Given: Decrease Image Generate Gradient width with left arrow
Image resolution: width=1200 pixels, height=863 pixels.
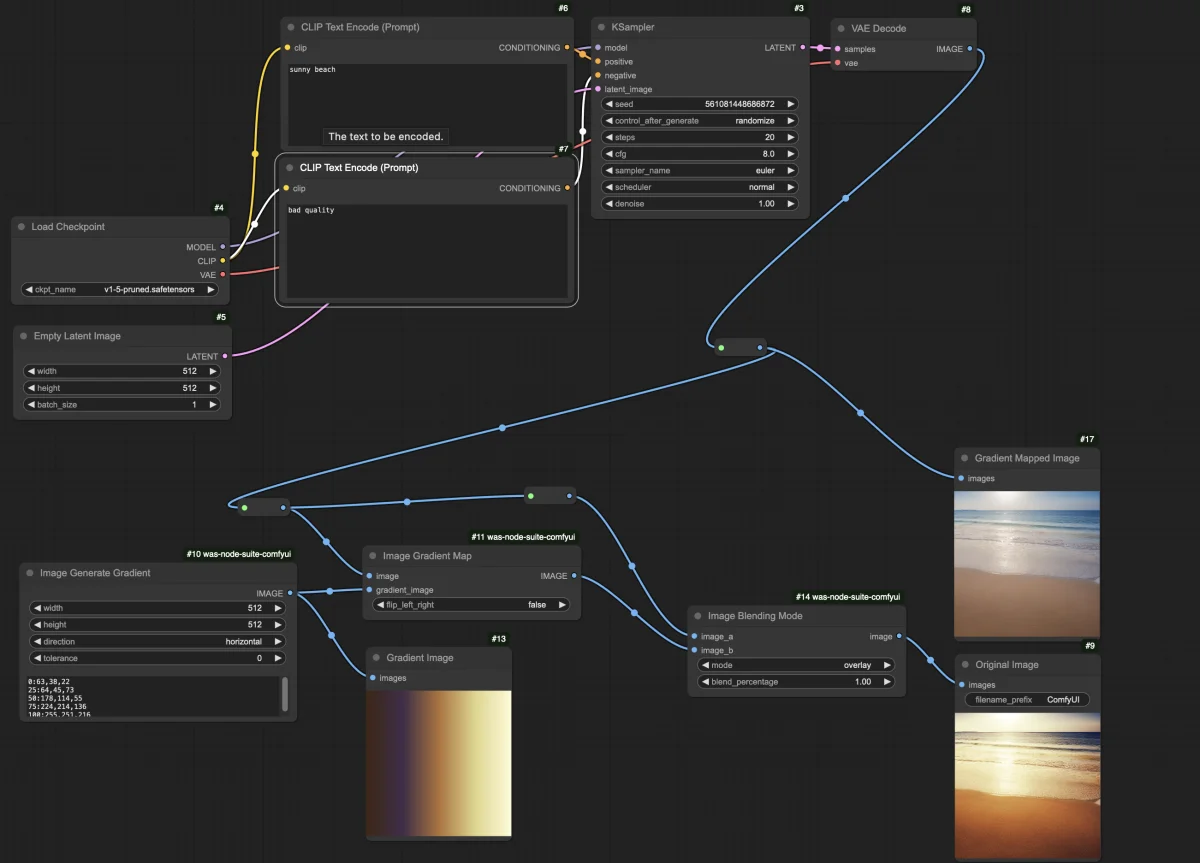Looking at the screenshot, I should pos(37,607).
